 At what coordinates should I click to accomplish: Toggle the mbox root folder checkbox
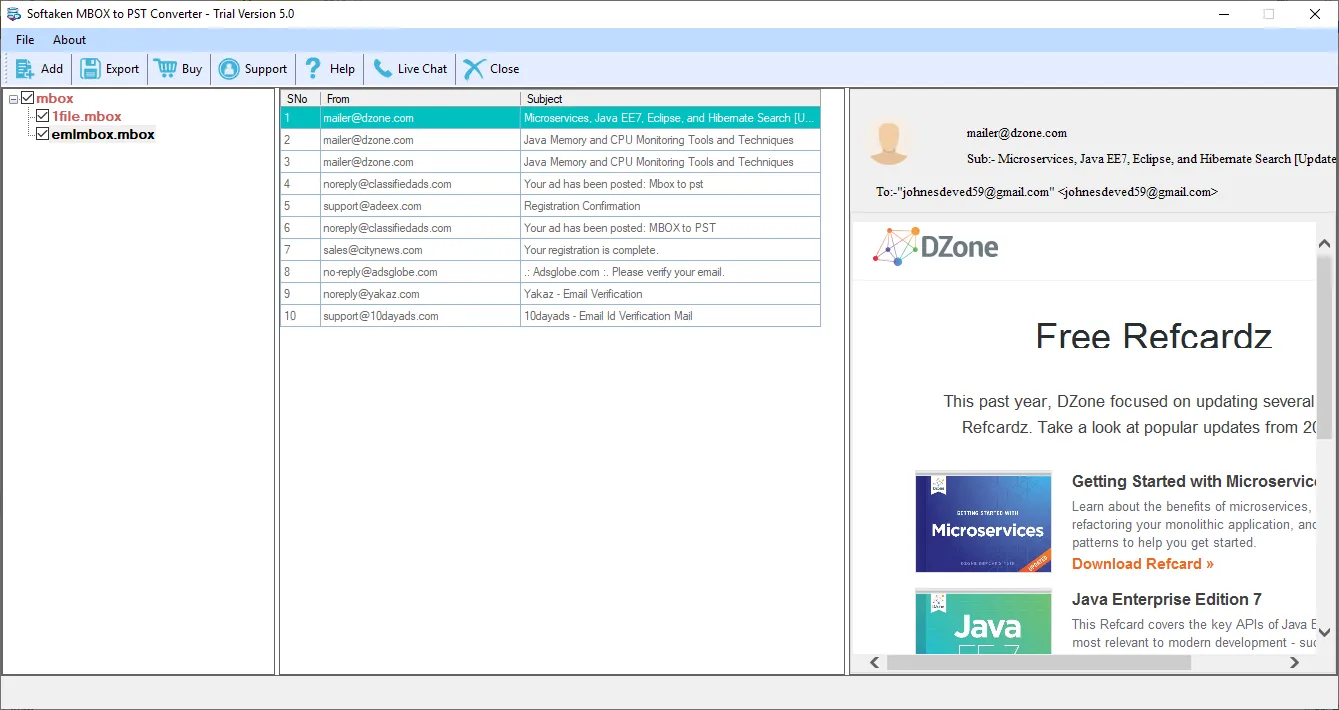click(x=28, y=98)
